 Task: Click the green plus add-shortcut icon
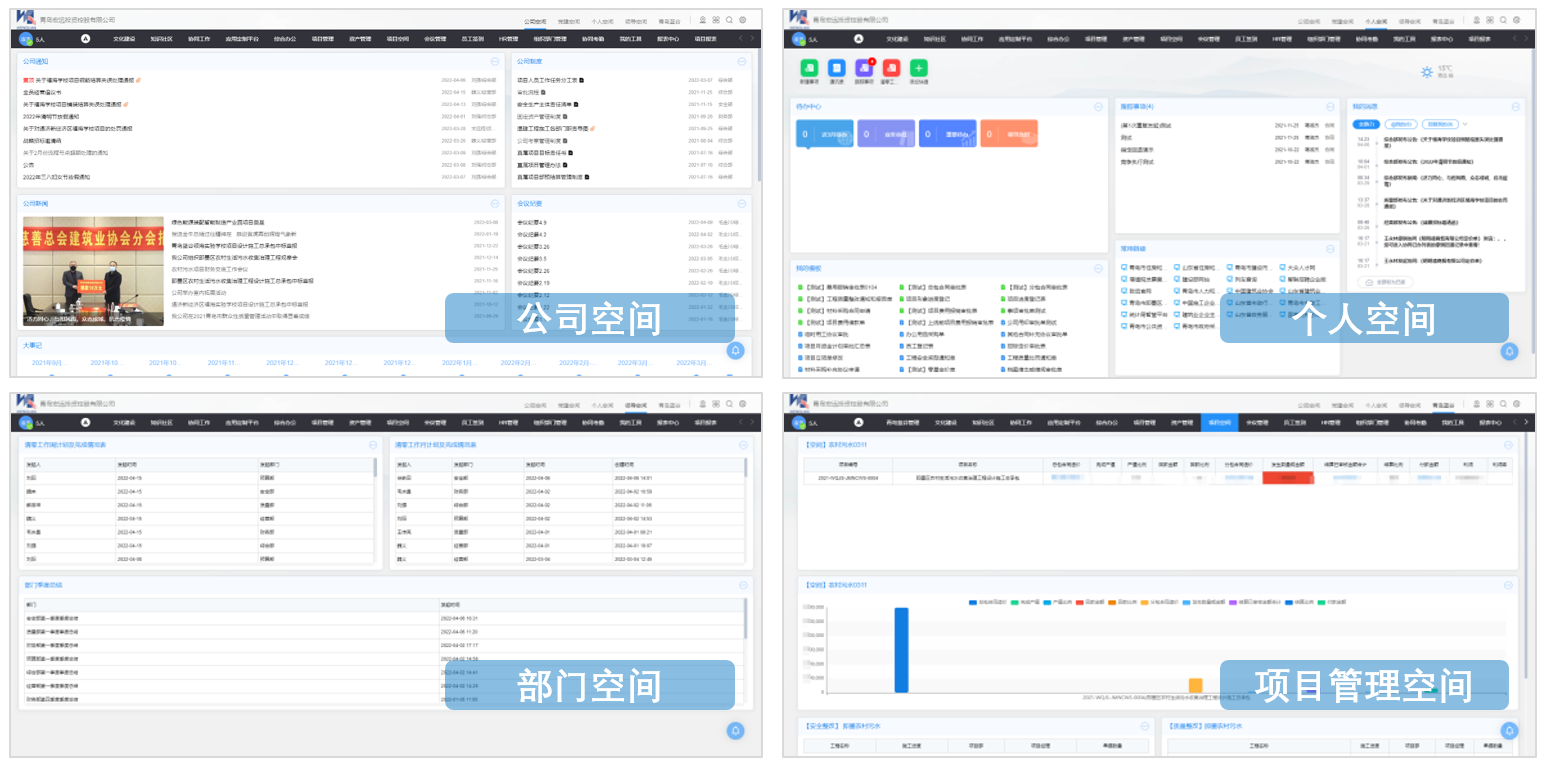pyautogui.click(x=918, y=69)
